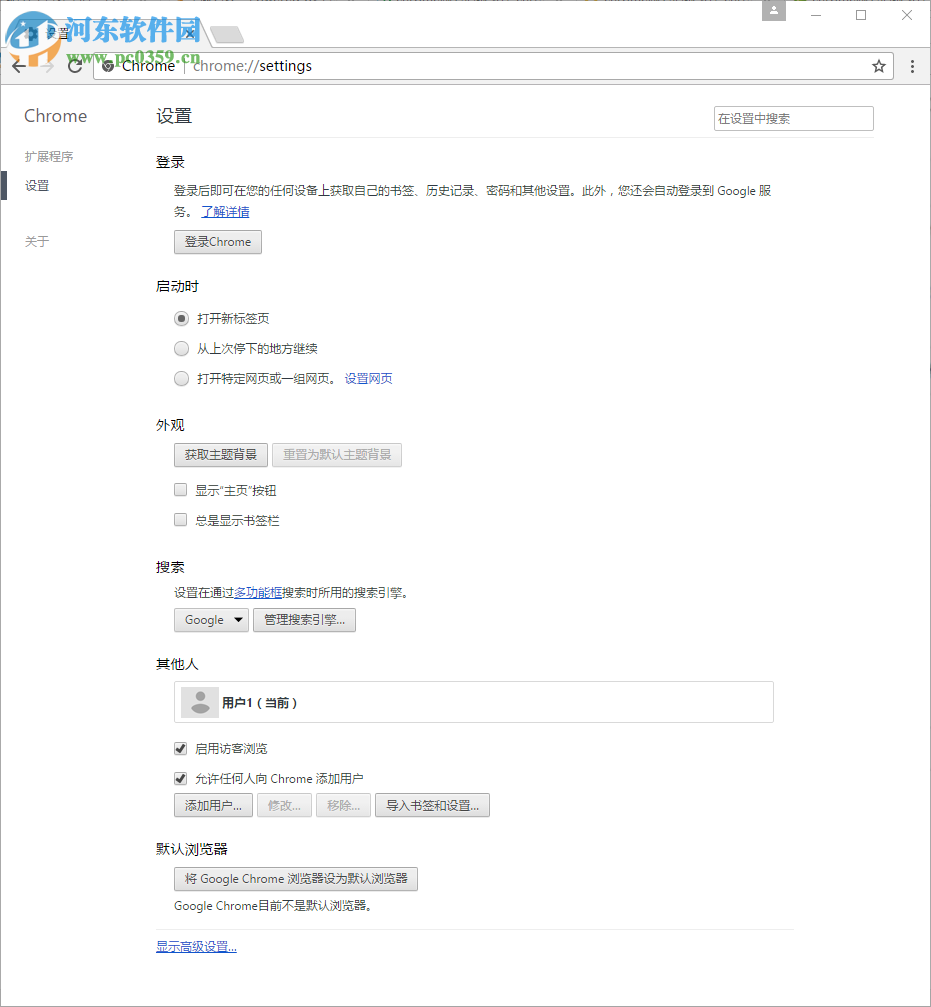Screen dimensions: 931x1007
Task: Click the back navigation arrow
Action: (18, 66)
